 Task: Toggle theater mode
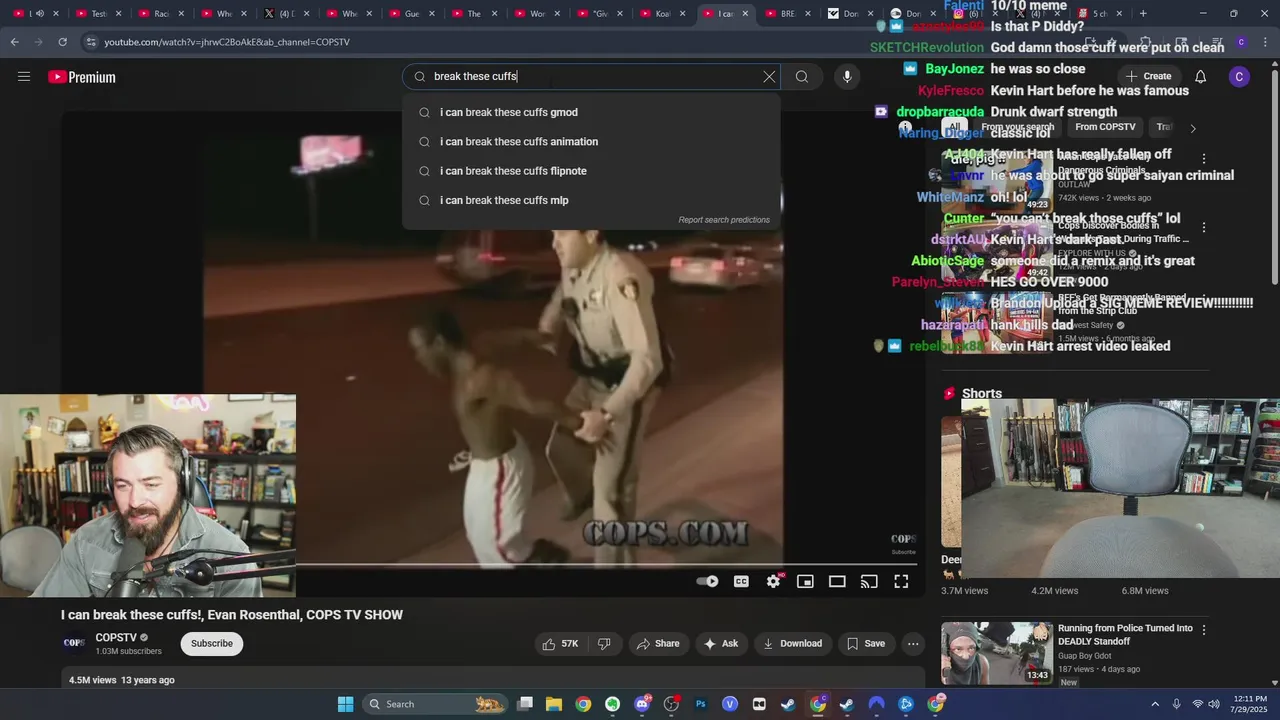(837, 581)
